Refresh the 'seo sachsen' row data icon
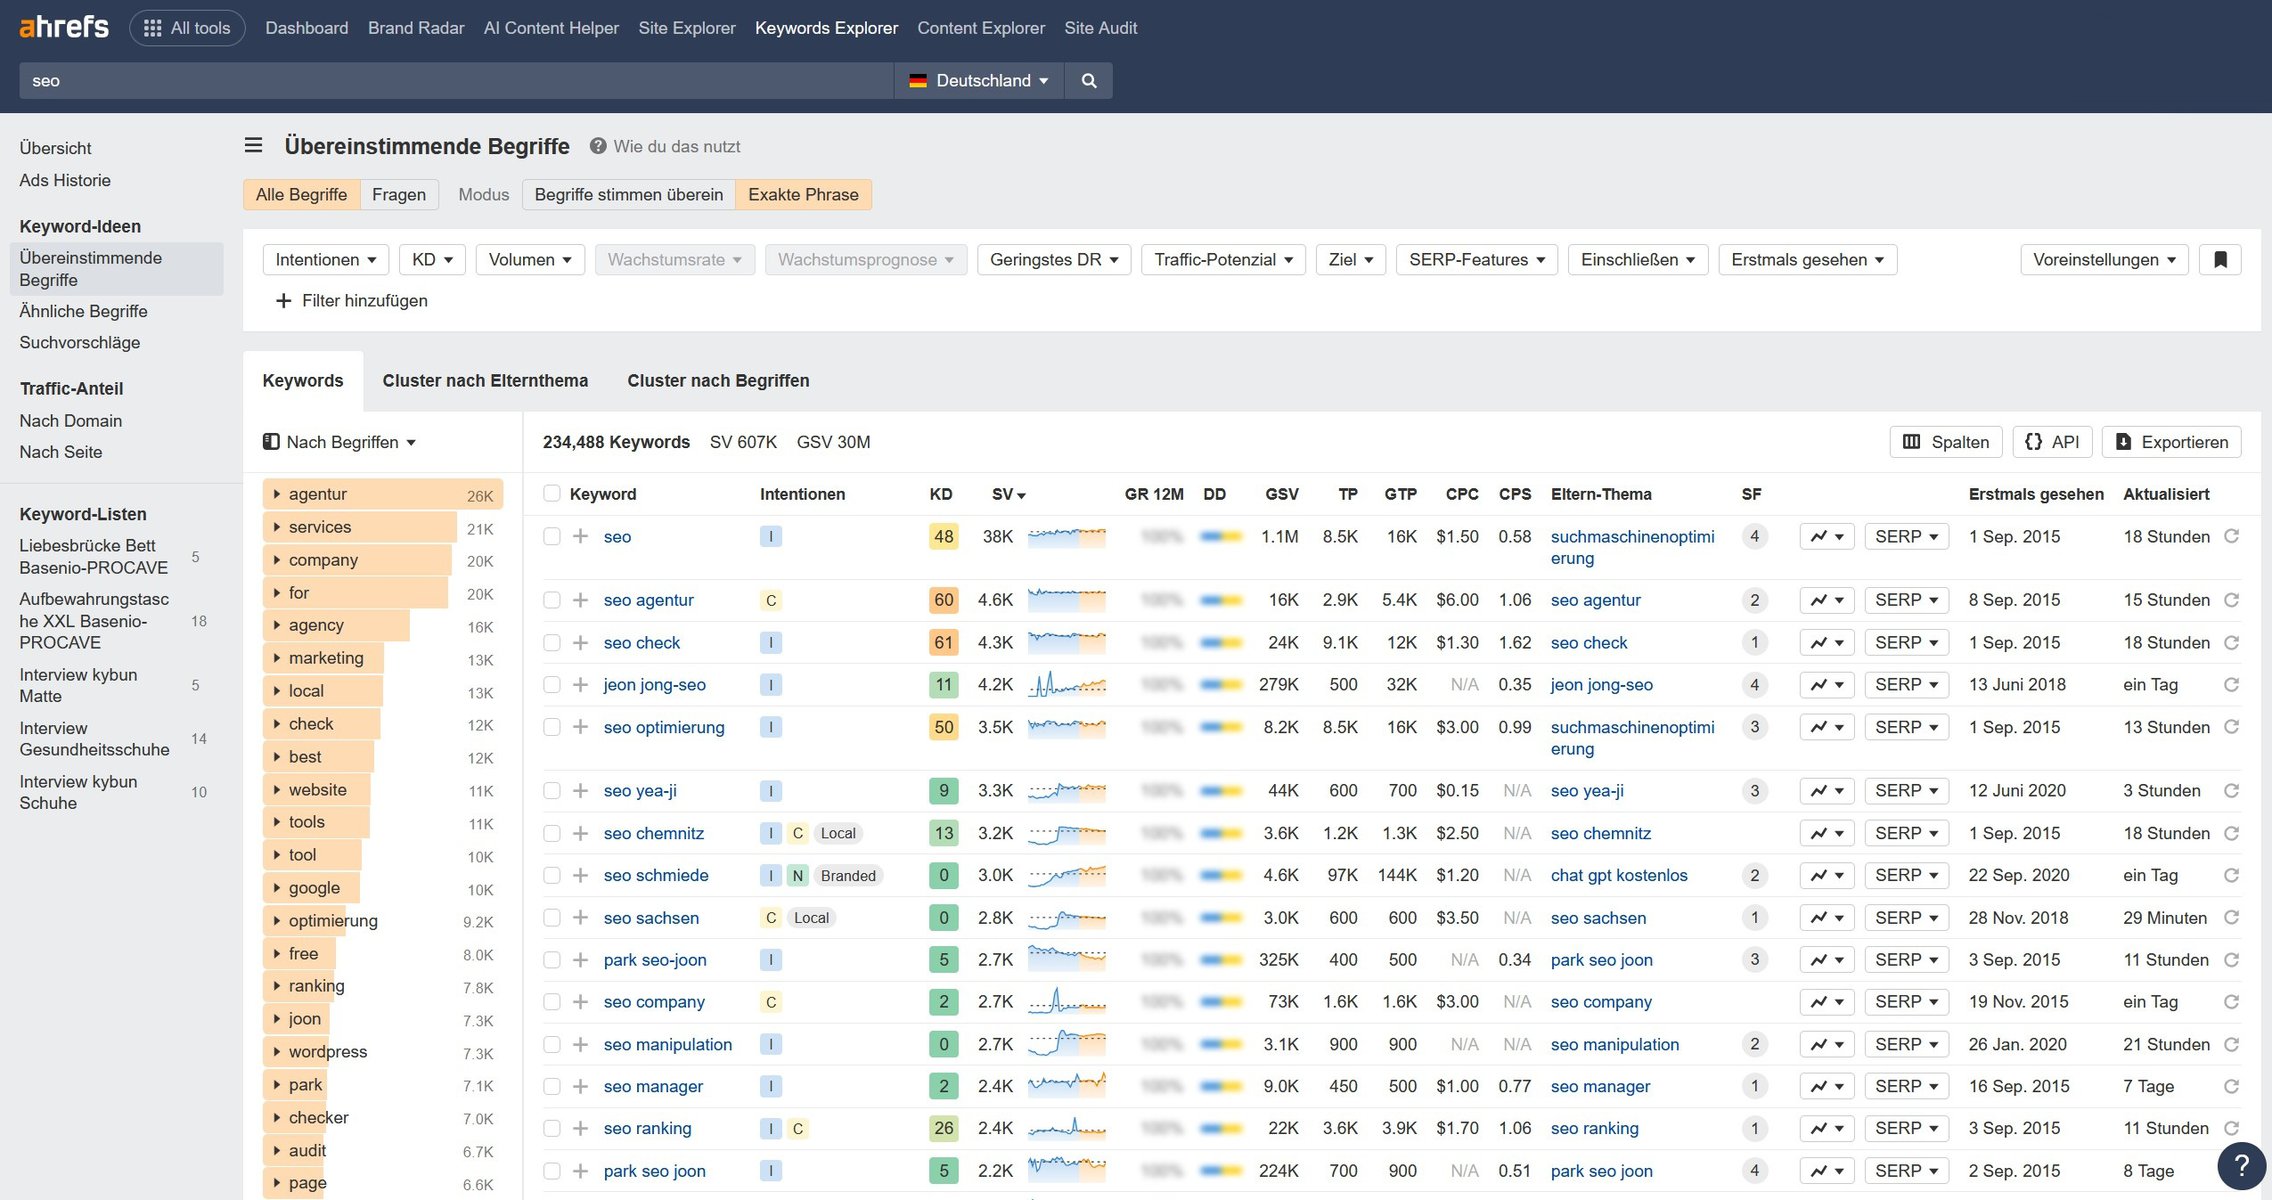 coord(2231,918)
